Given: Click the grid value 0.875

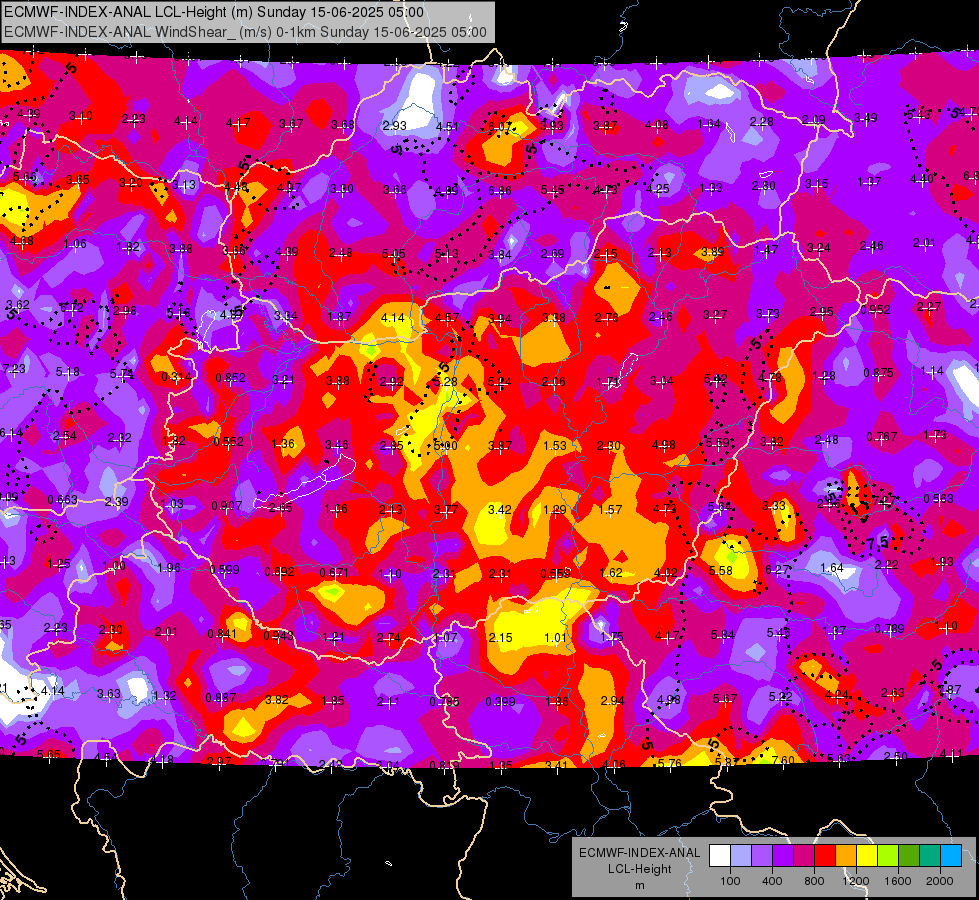Looking at the screenshot, I should [x=878, y=373].
